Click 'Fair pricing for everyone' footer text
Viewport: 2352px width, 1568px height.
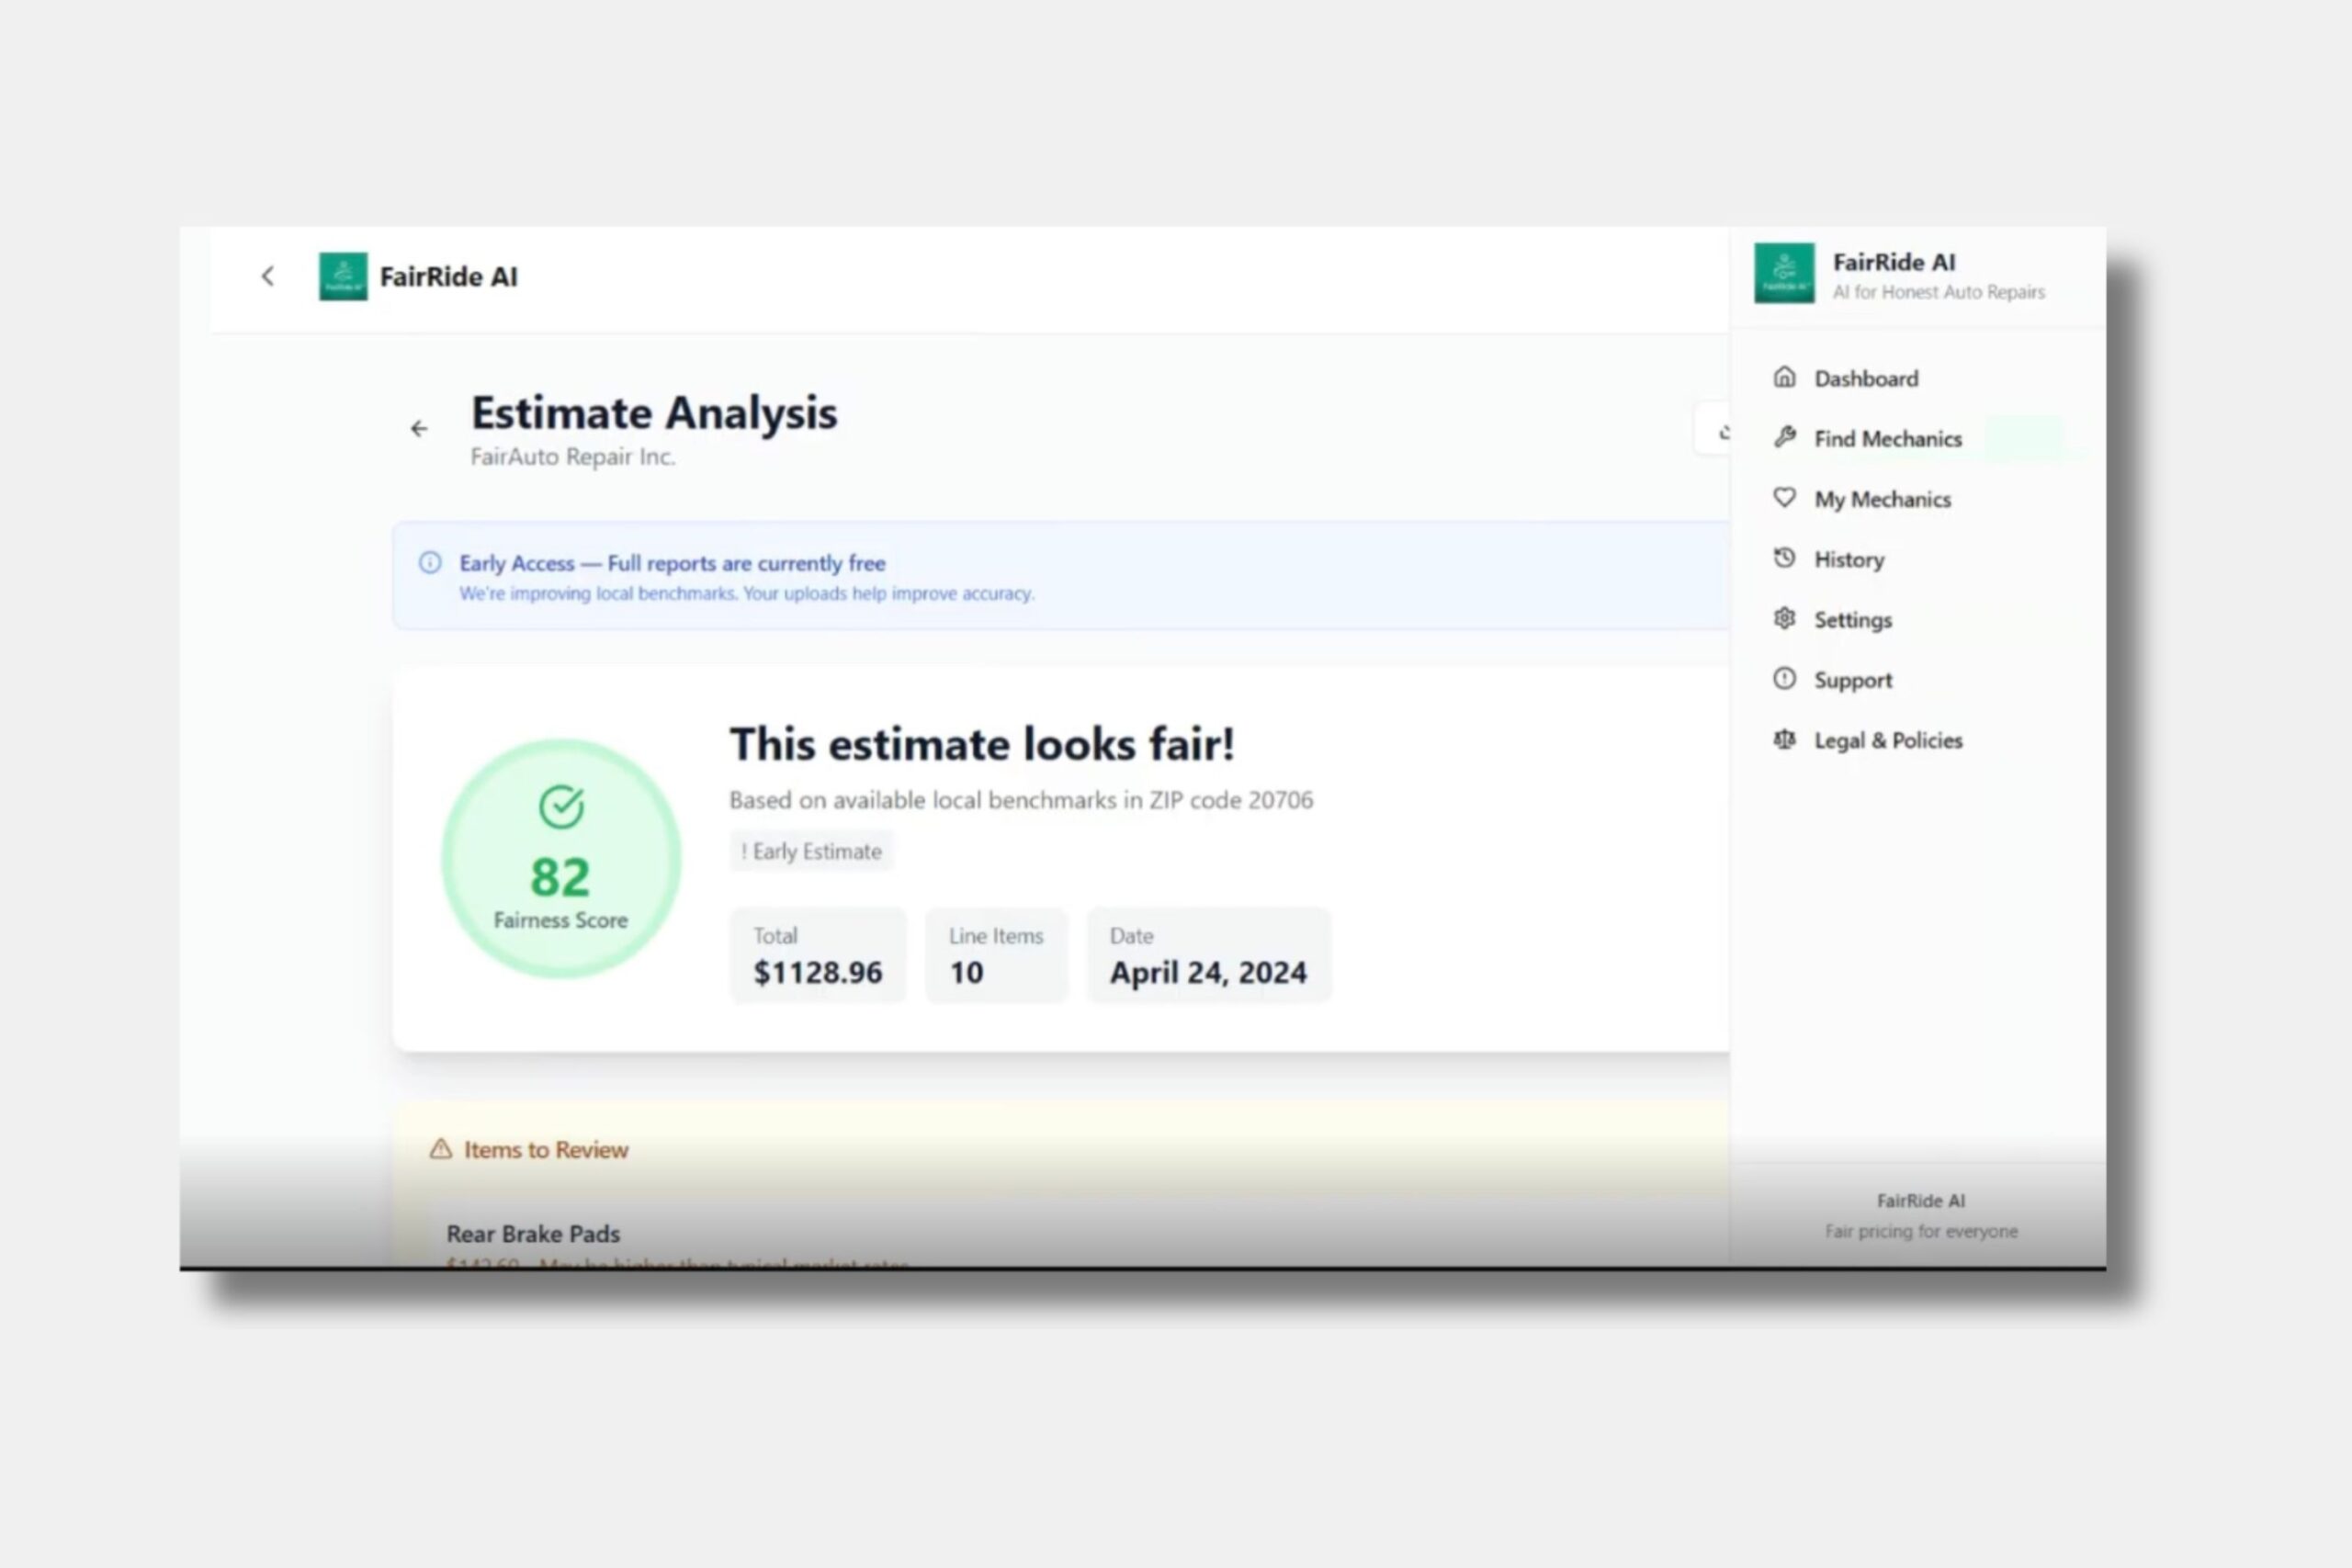[x=1921, y=1231]
